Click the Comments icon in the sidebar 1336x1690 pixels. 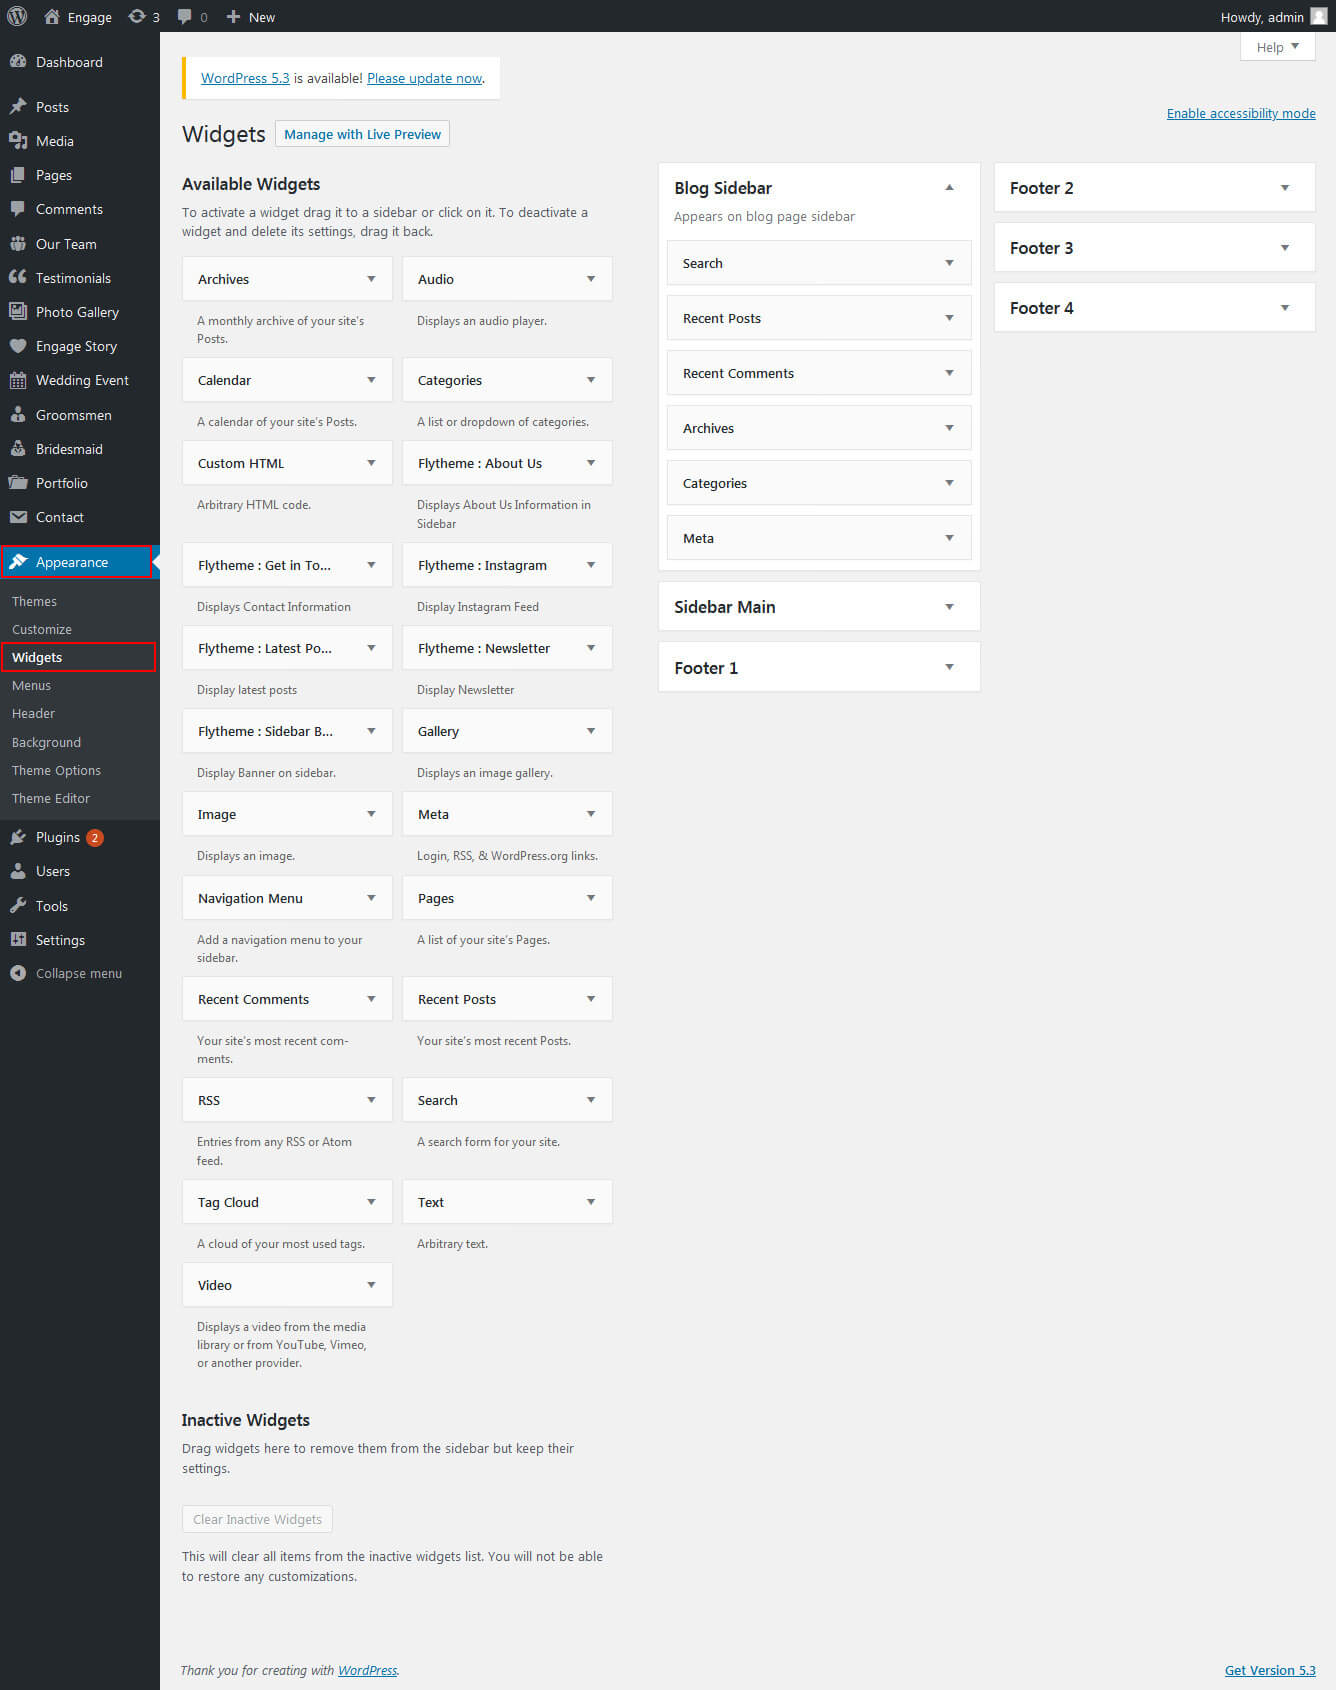coord(18,208)
